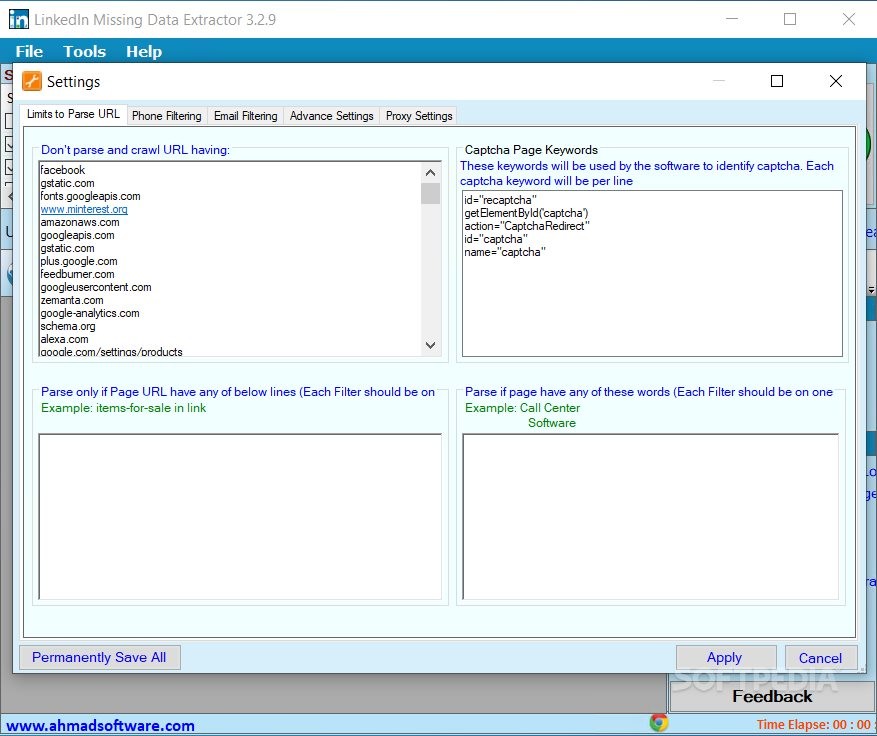877x736 pixels.
Task: Select the Limits to Parse URL tab
Action: (x=73, y=114)
